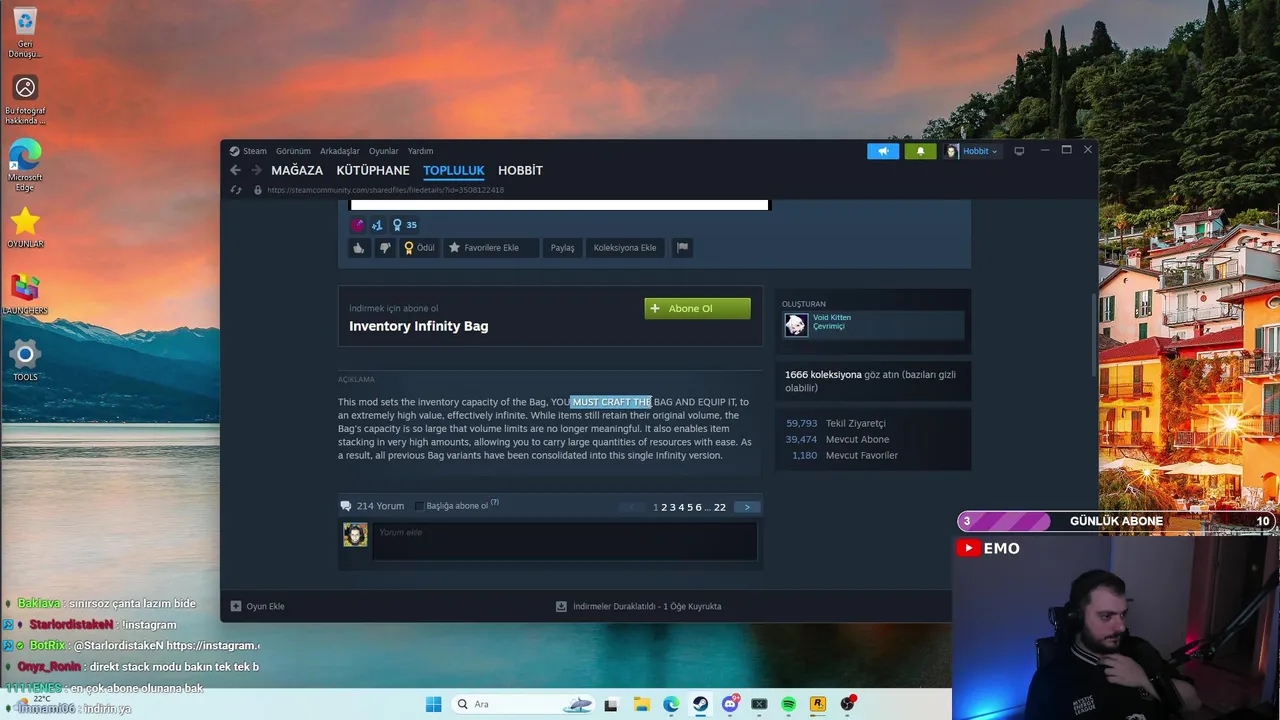Image resolution: width=1280 pixels, height=720 pixels.
Task: Open the KÜTÜPHANE library tab
Action: point(373,170)
